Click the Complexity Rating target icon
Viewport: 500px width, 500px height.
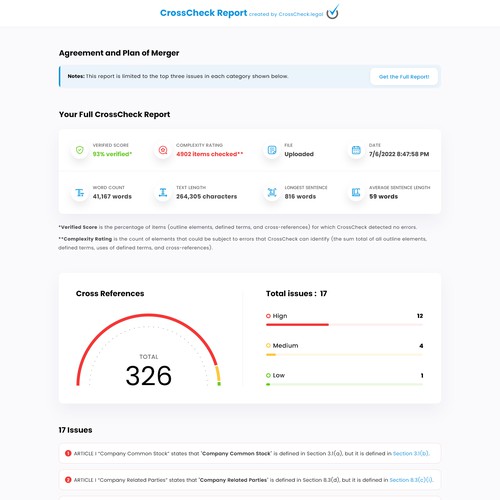pyautogui.click(x=163, y=150)
